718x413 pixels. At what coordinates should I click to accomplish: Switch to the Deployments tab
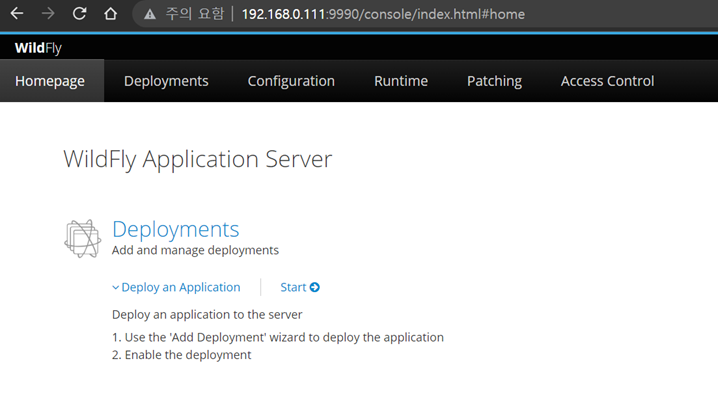(166, 81)
